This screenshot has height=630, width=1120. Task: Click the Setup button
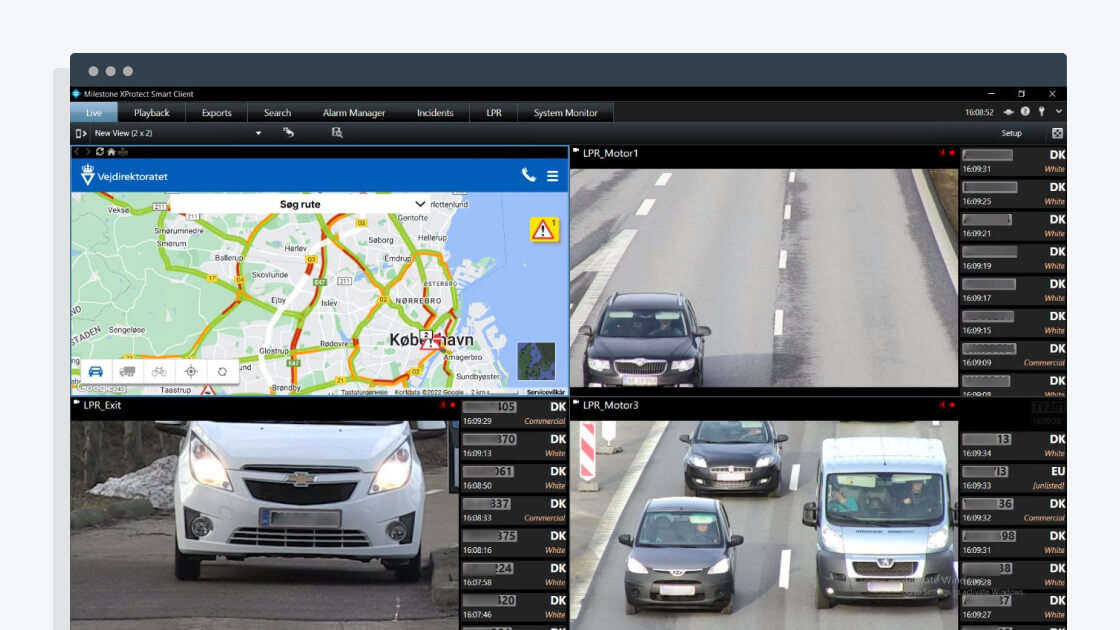tap(1012, 133)
